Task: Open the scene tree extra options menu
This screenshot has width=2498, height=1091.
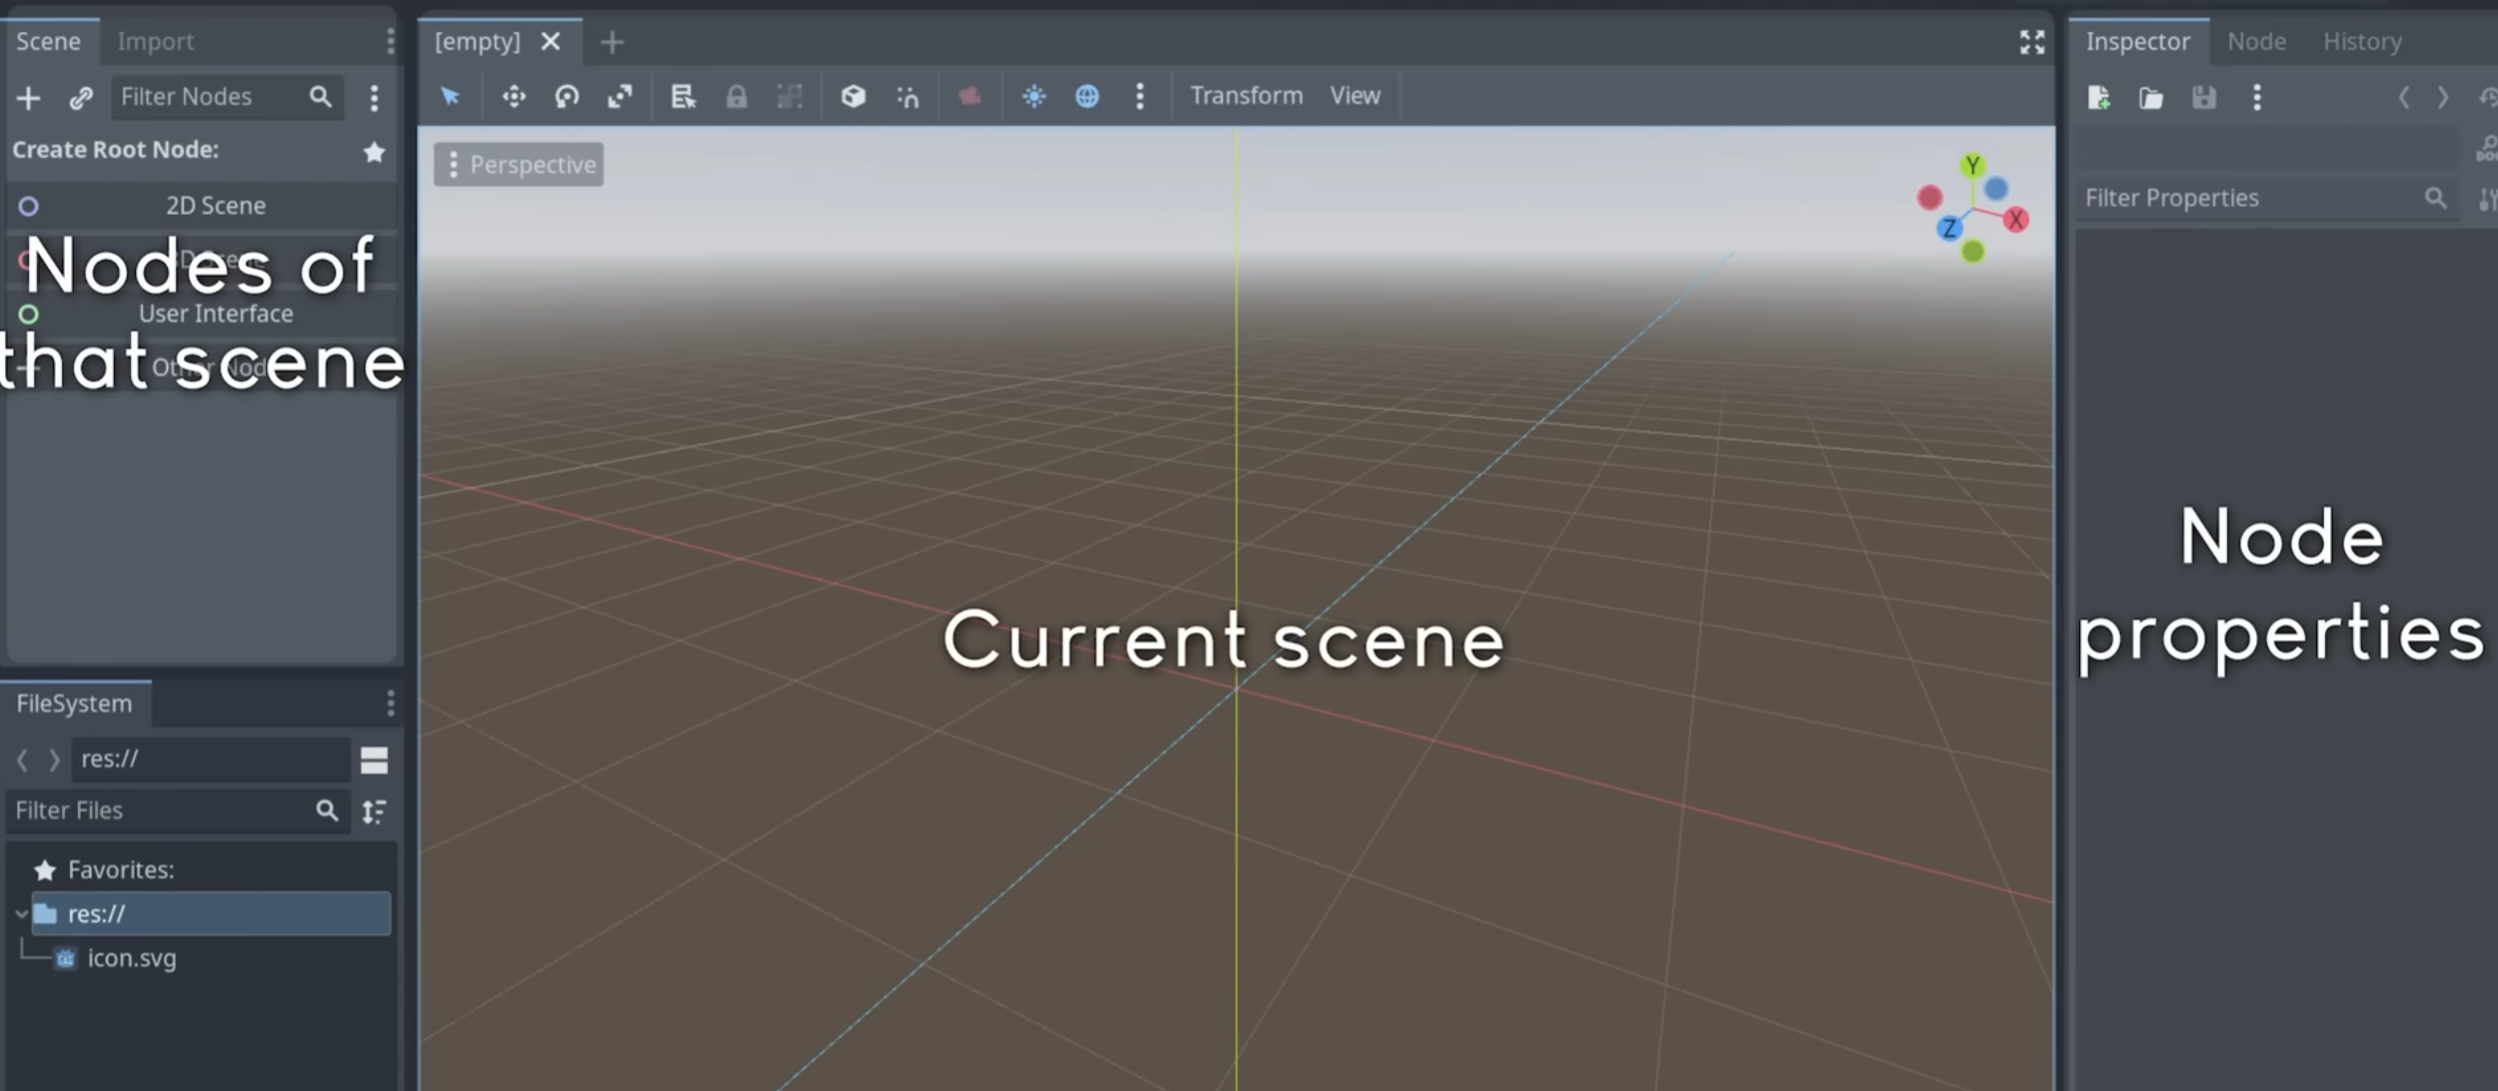Action: [374, 98]
